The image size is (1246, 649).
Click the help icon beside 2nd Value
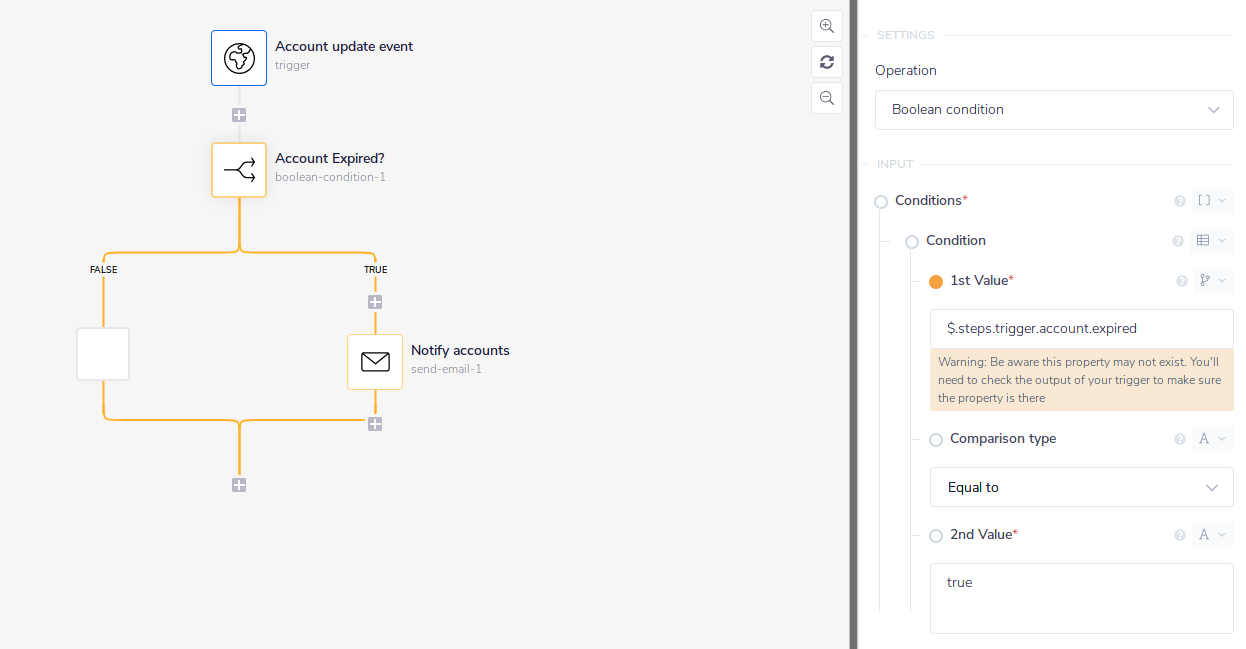point(1180,534)
